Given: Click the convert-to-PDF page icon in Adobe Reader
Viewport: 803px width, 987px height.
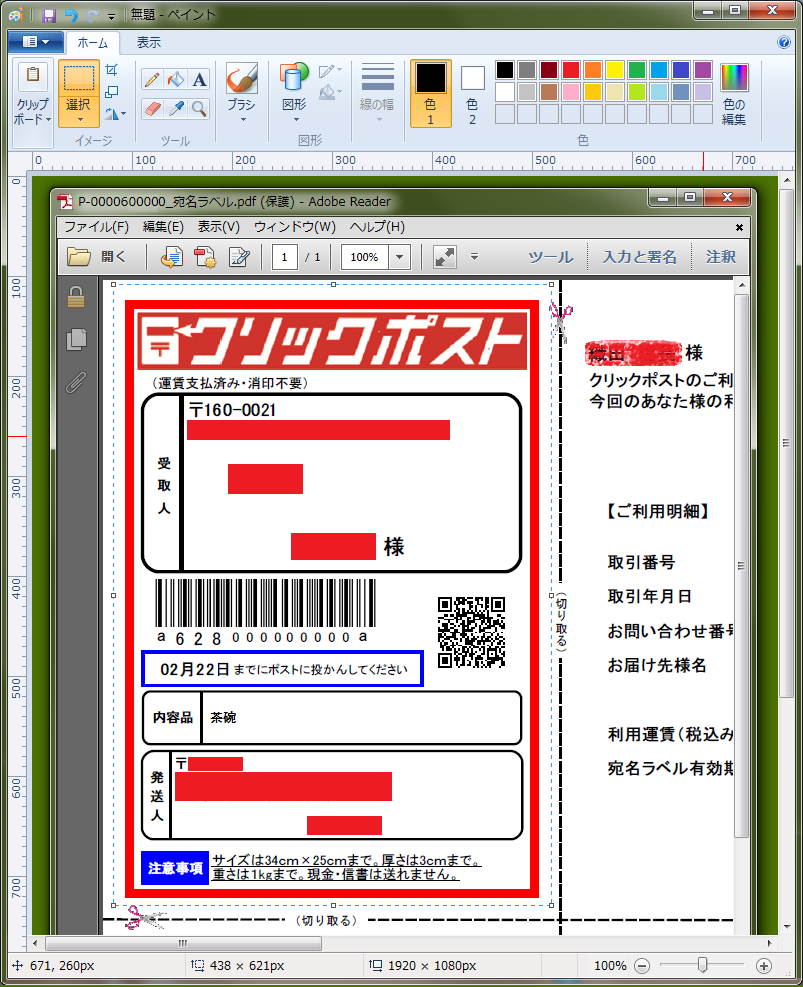Looking at the screenshot, I should (x=171, y=257).
